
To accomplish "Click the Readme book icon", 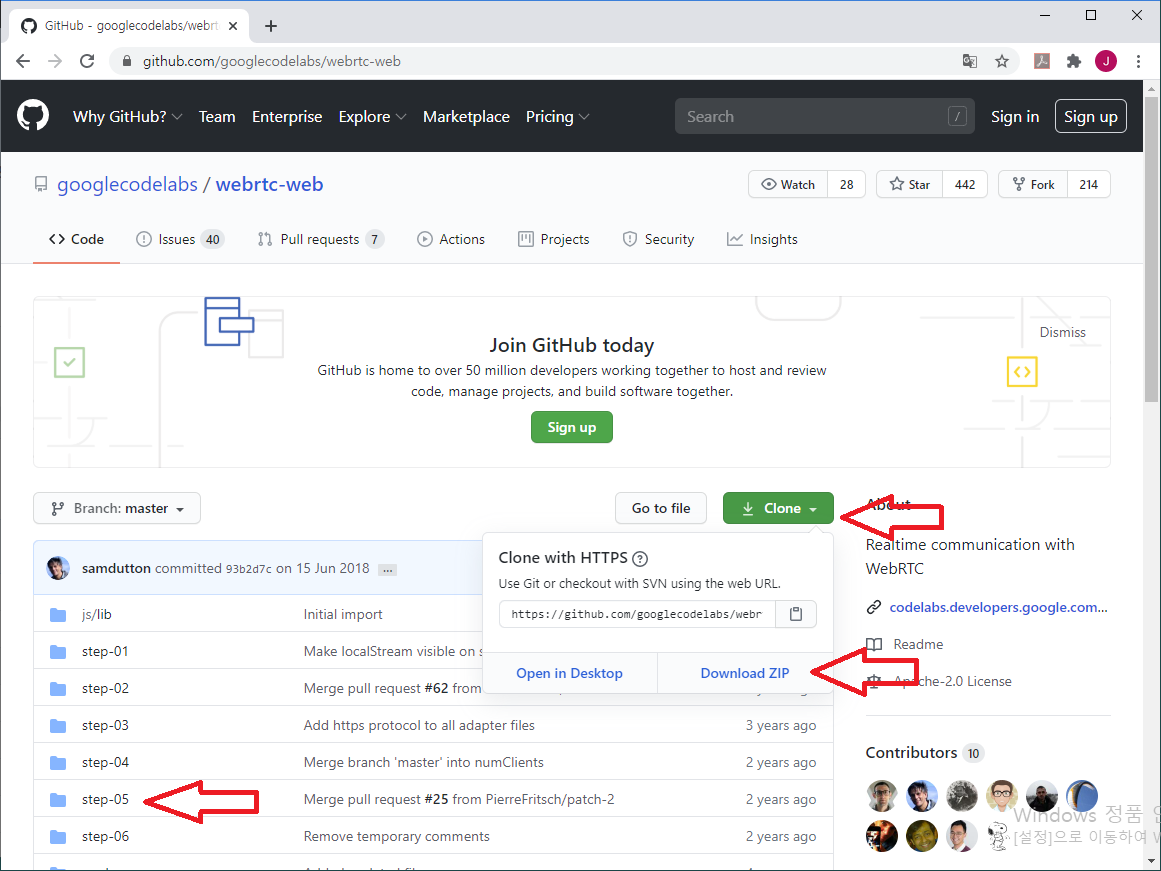I will point(874,644).
